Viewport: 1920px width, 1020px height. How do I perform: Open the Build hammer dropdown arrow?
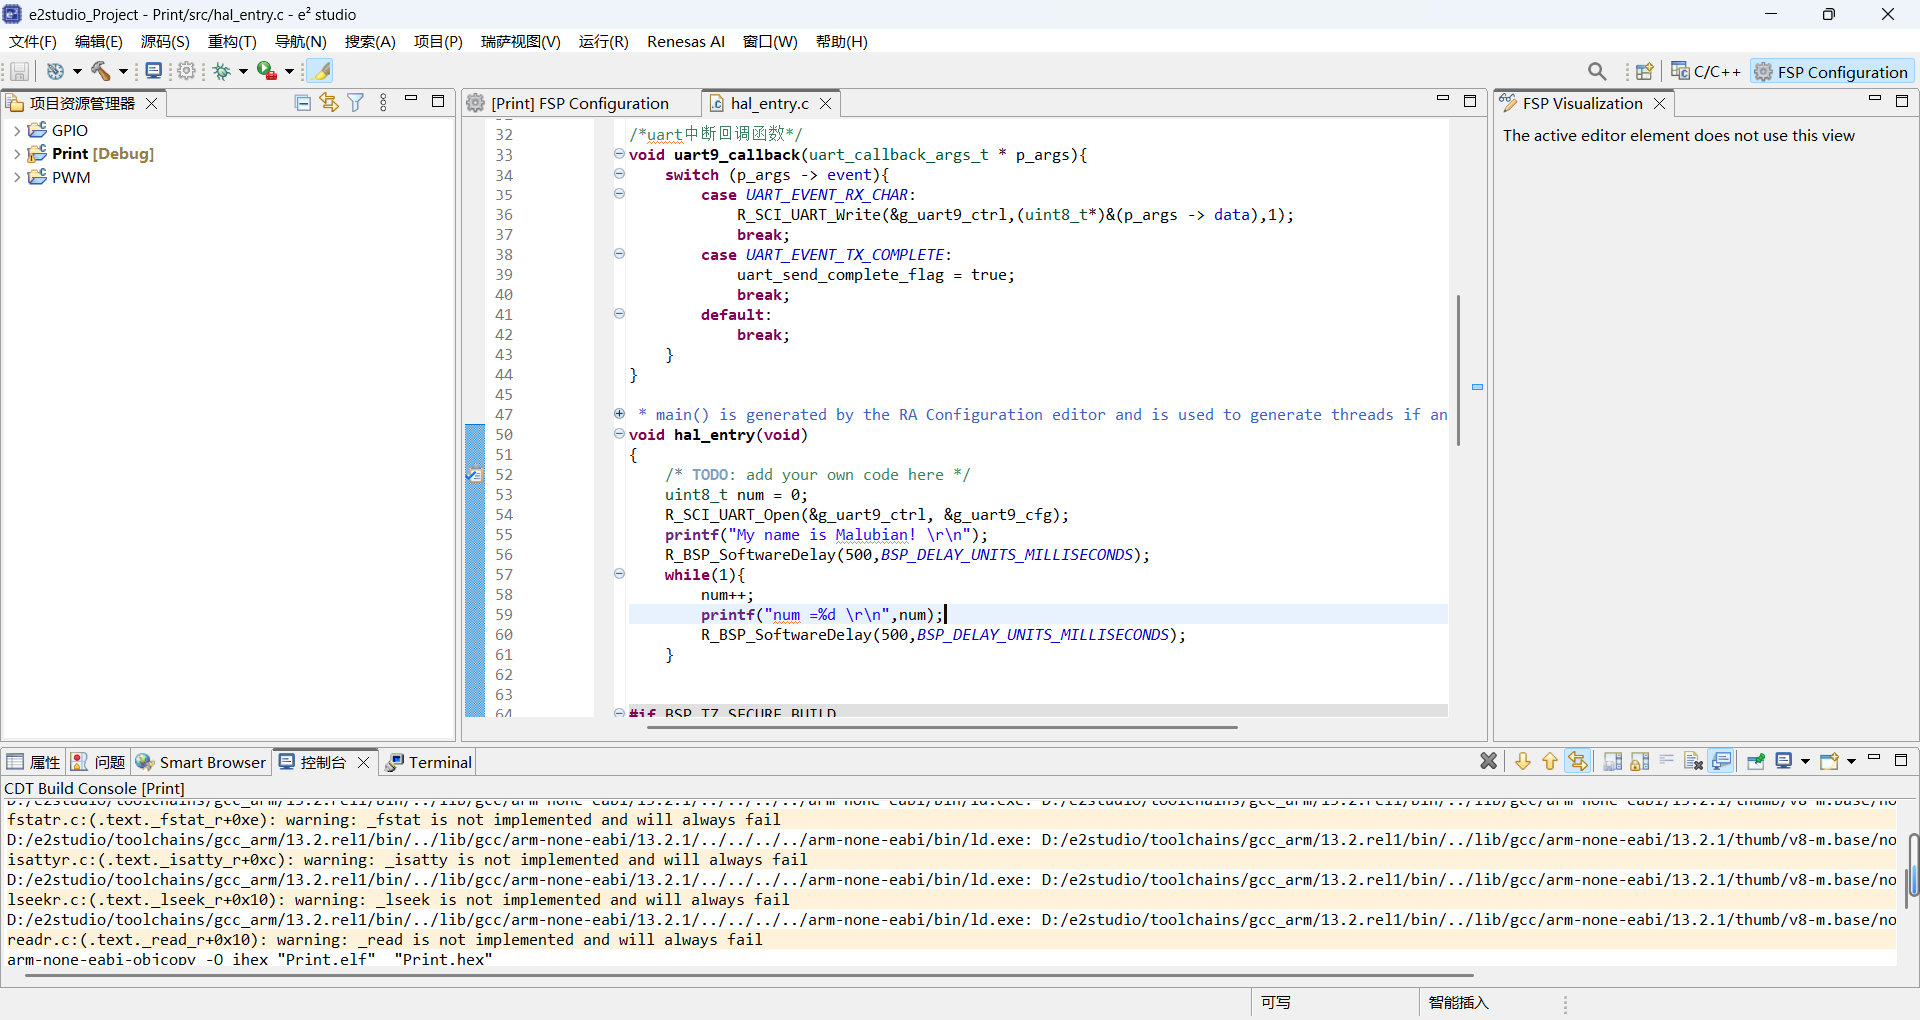[x=123, y=71]
